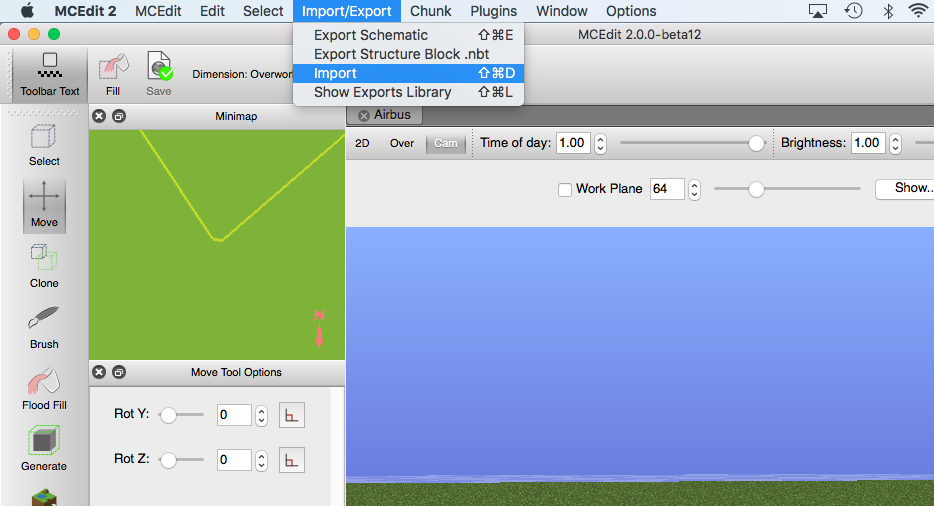Enable the Work Plane checkbox
Viewport: 934px width, 506px height.
coord(565,190)
